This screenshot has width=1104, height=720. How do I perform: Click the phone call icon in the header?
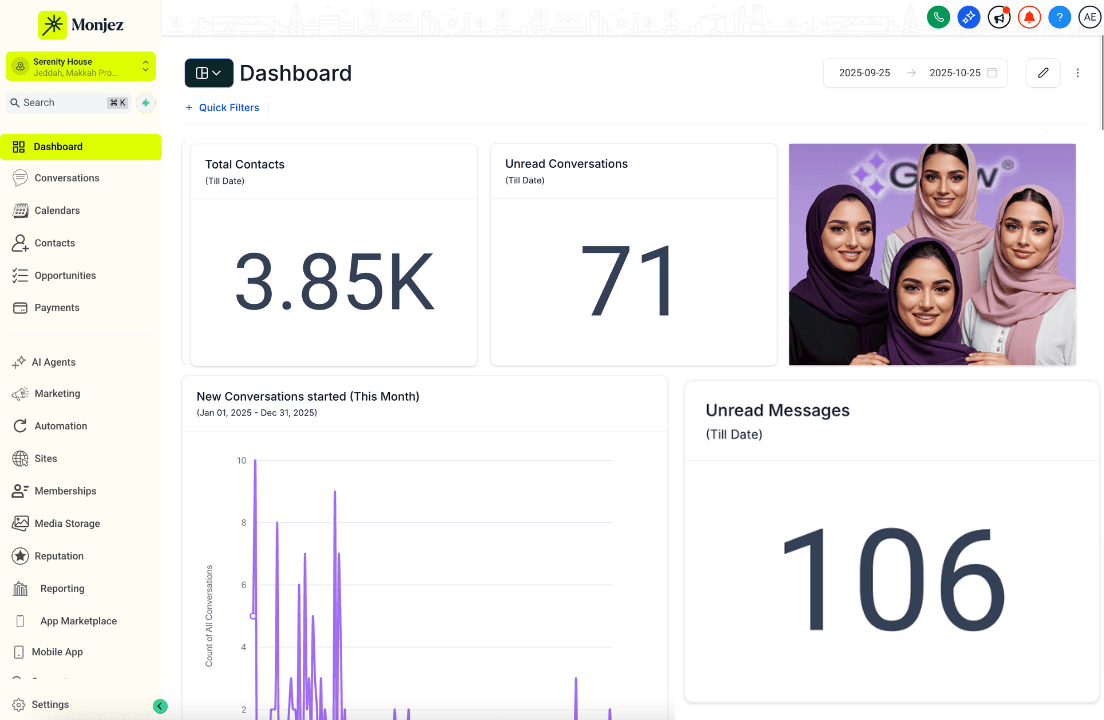click(x=938, y=17)
